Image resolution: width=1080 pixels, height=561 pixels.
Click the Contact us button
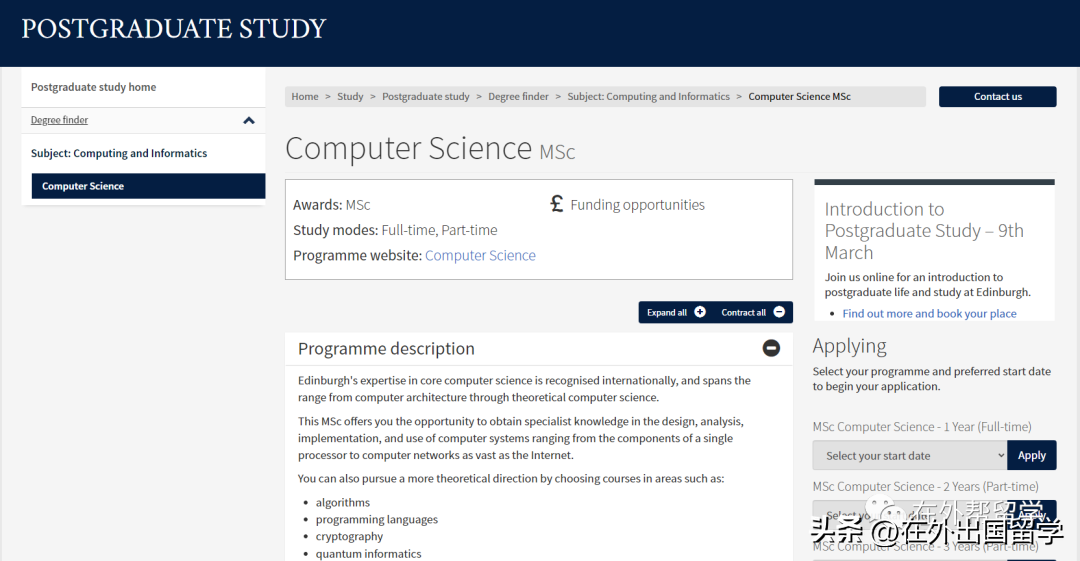coord(997,96)
